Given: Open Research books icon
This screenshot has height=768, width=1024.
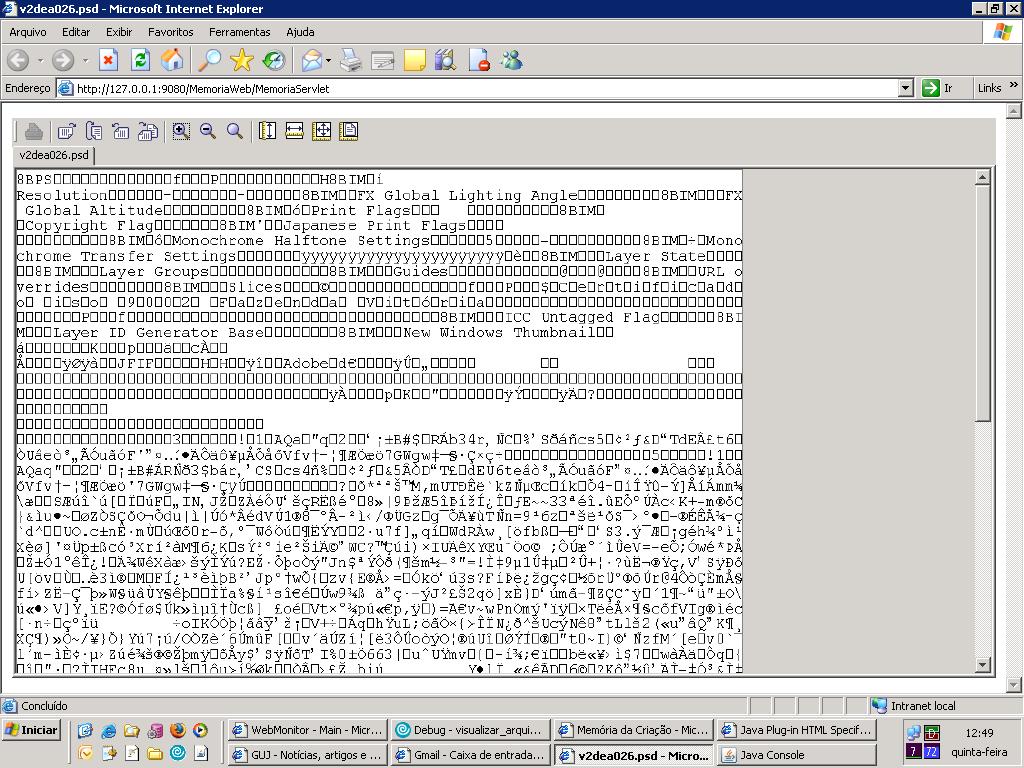Looking at the screenshot, I should (446, 61).
